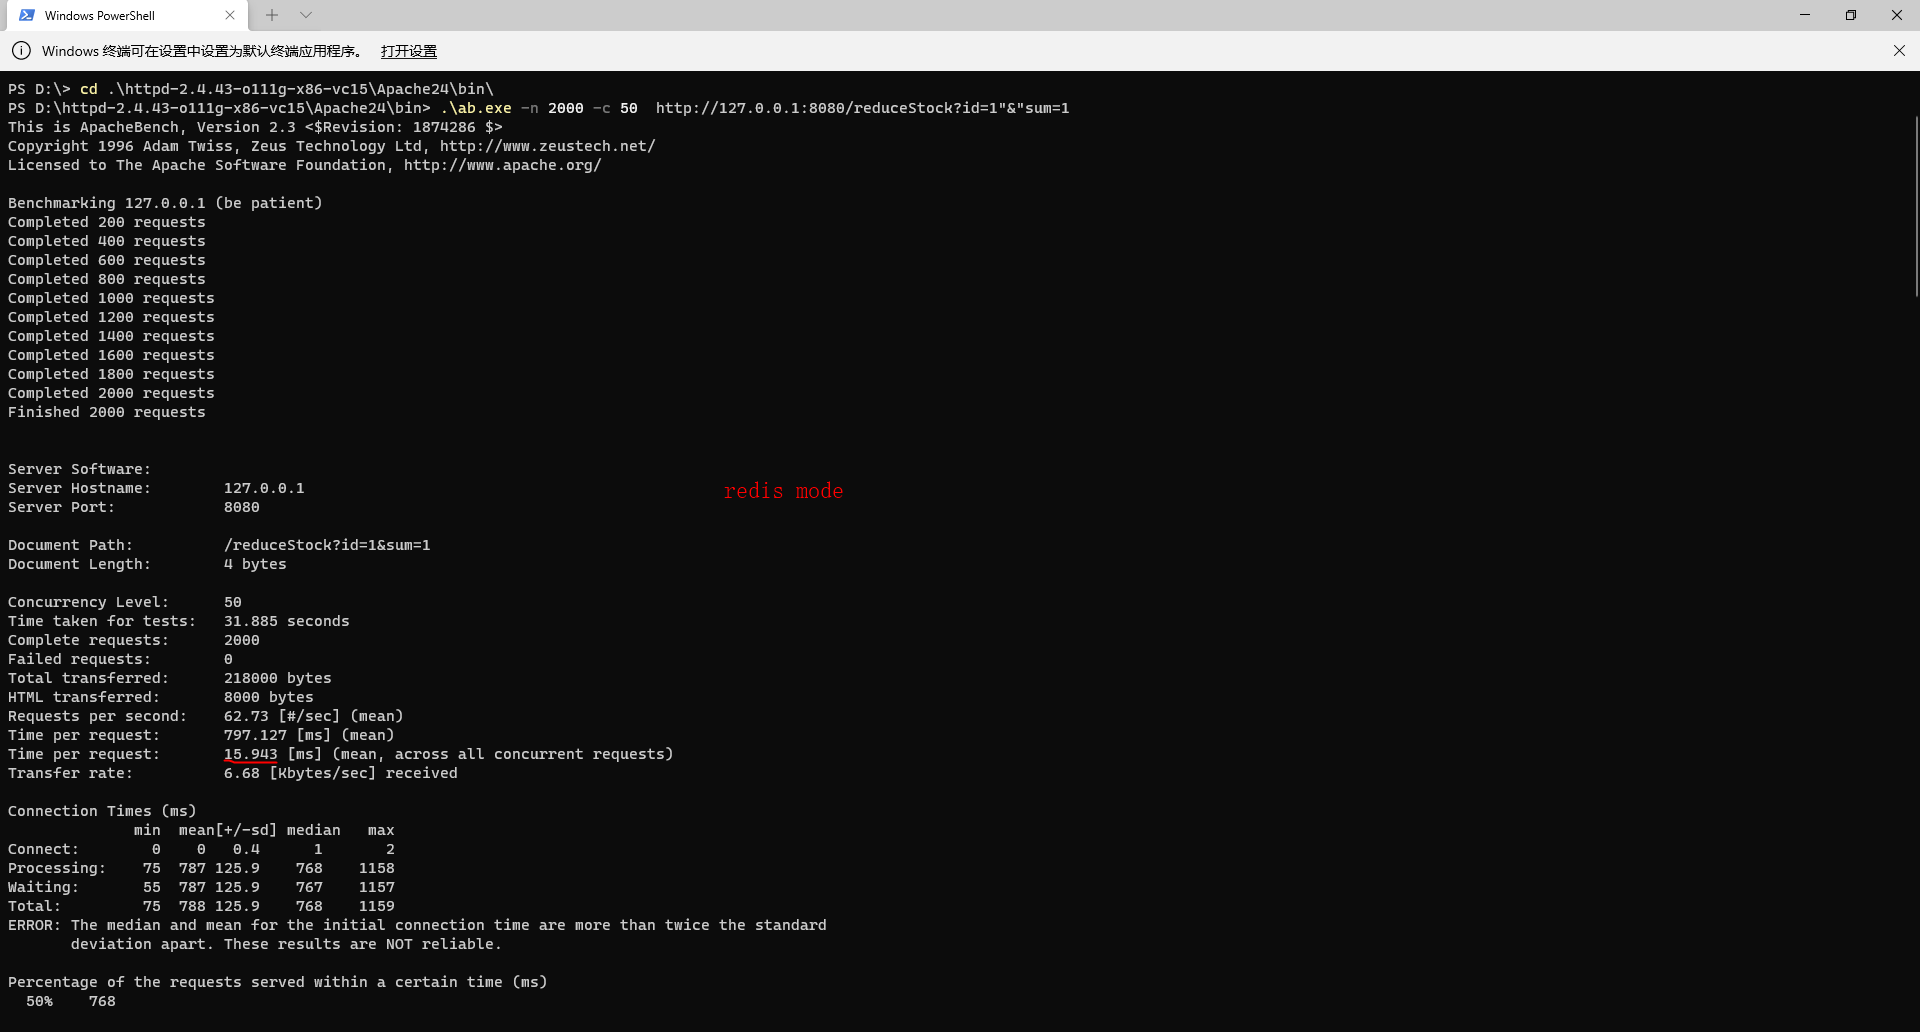Click Document Path '/reduceStock?id=1&sum=1'

pos(327,545)
